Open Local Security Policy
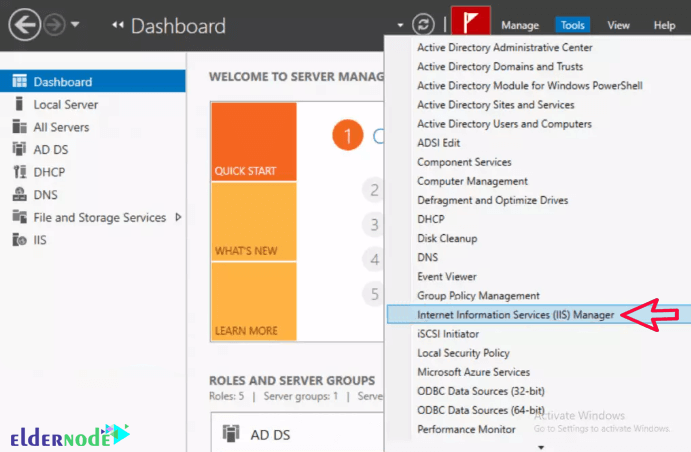Image resolution: width=691 pixels, height=452 pixels. (463, 353)
